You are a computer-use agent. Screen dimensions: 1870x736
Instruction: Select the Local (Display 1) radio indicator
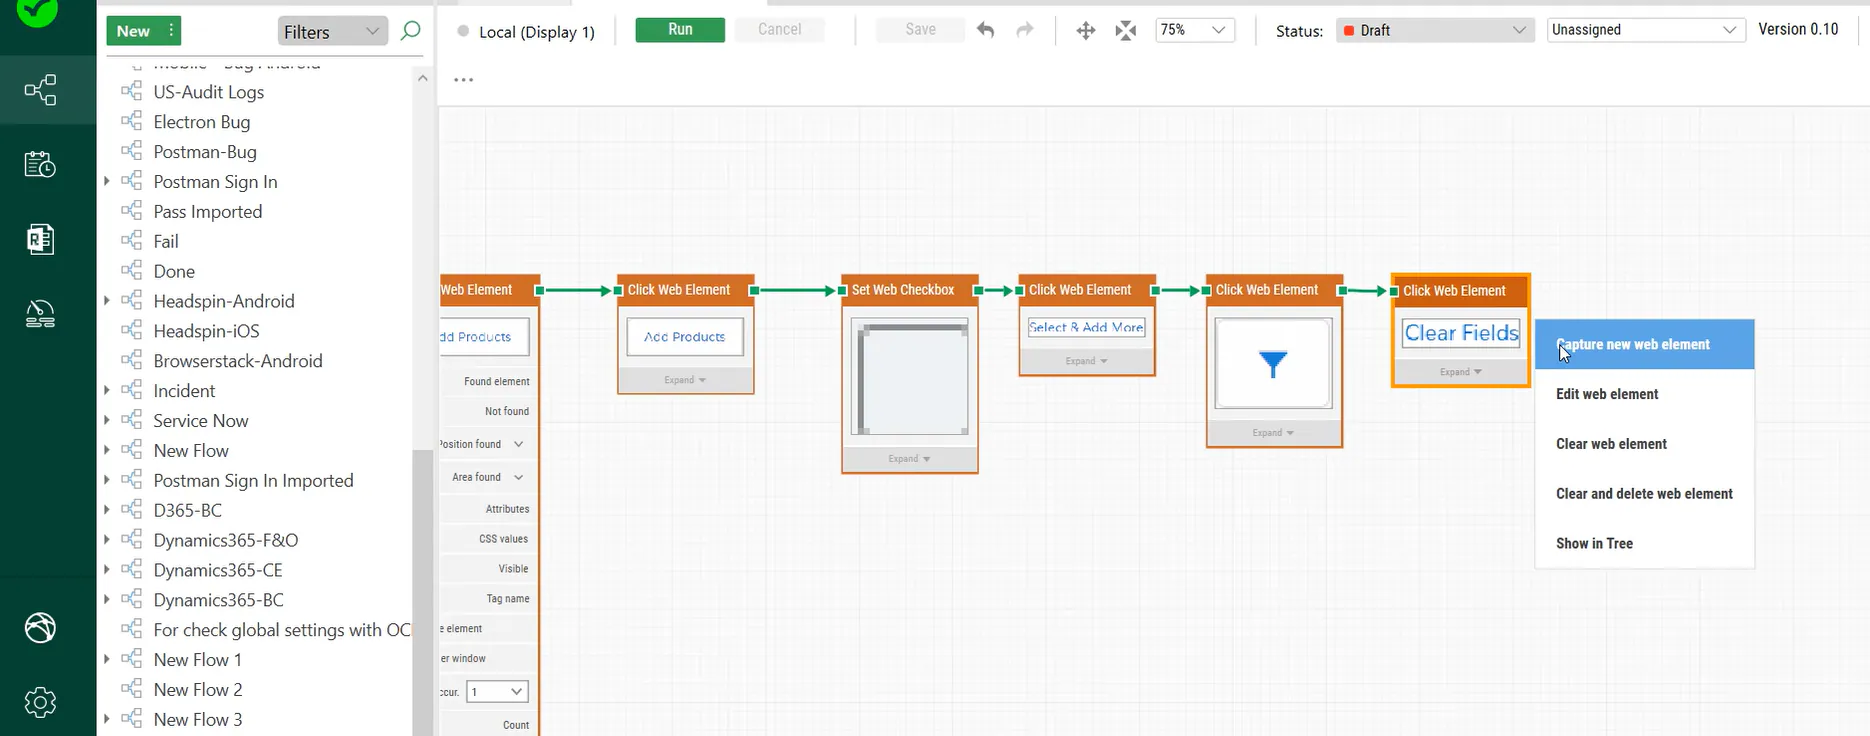click(x=463, y=31)
